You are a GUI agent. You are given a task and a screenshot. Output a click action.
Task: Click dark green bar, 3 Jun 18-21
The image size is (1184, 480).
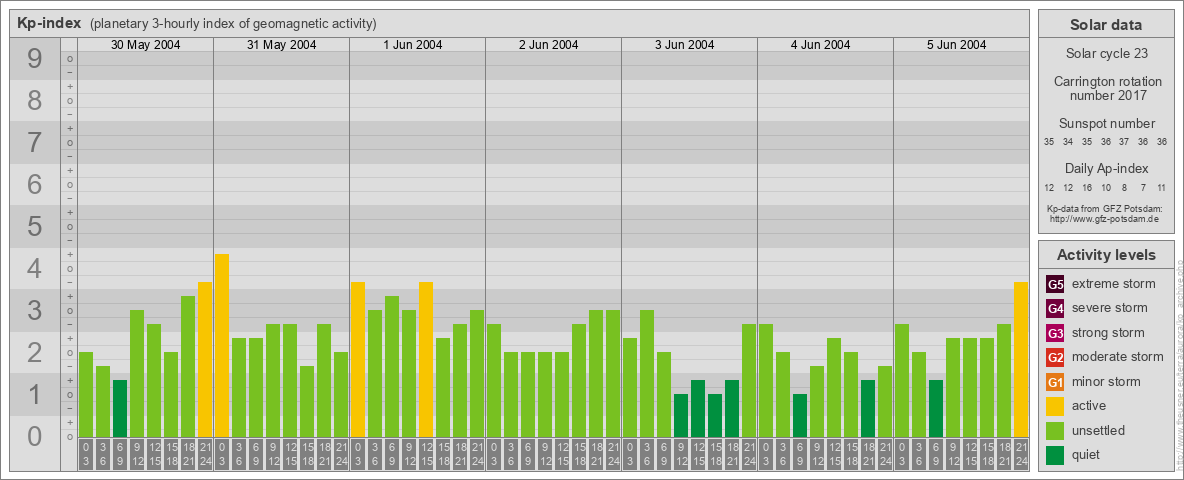pyautogui.click(x=732, y=408)
